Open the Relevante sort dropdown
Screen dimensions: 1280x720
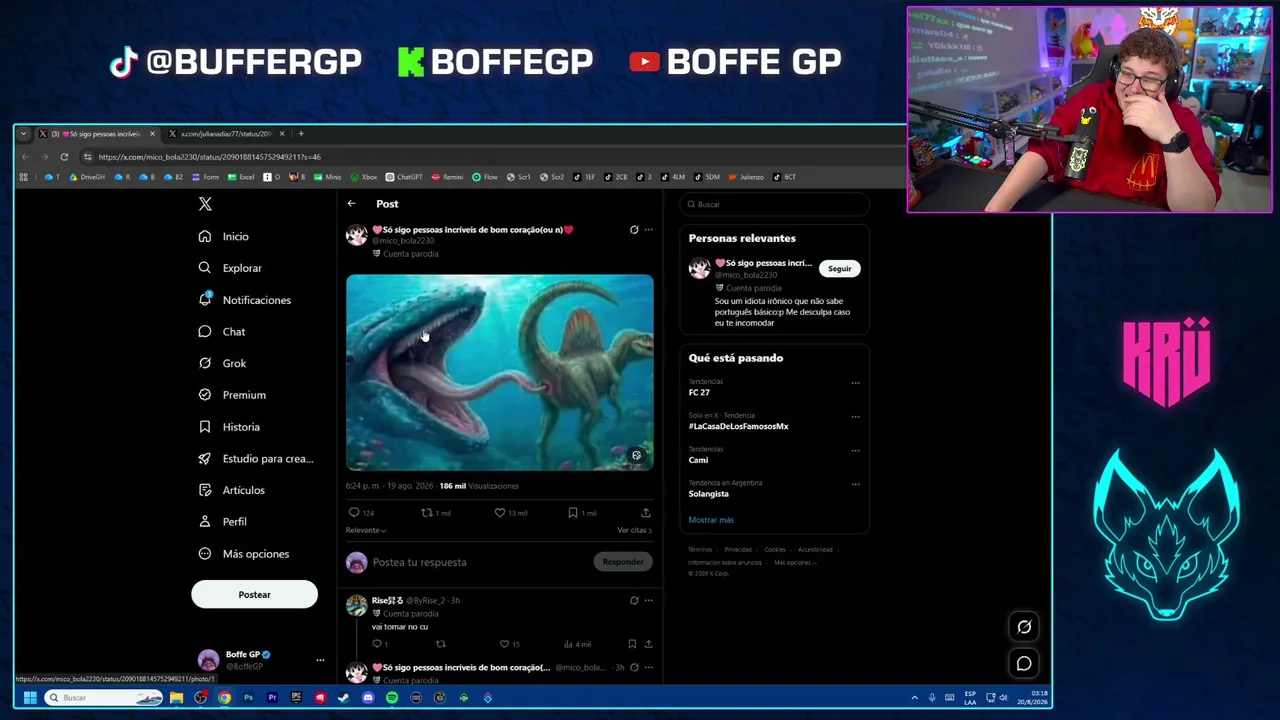click(x=365, y=530)
